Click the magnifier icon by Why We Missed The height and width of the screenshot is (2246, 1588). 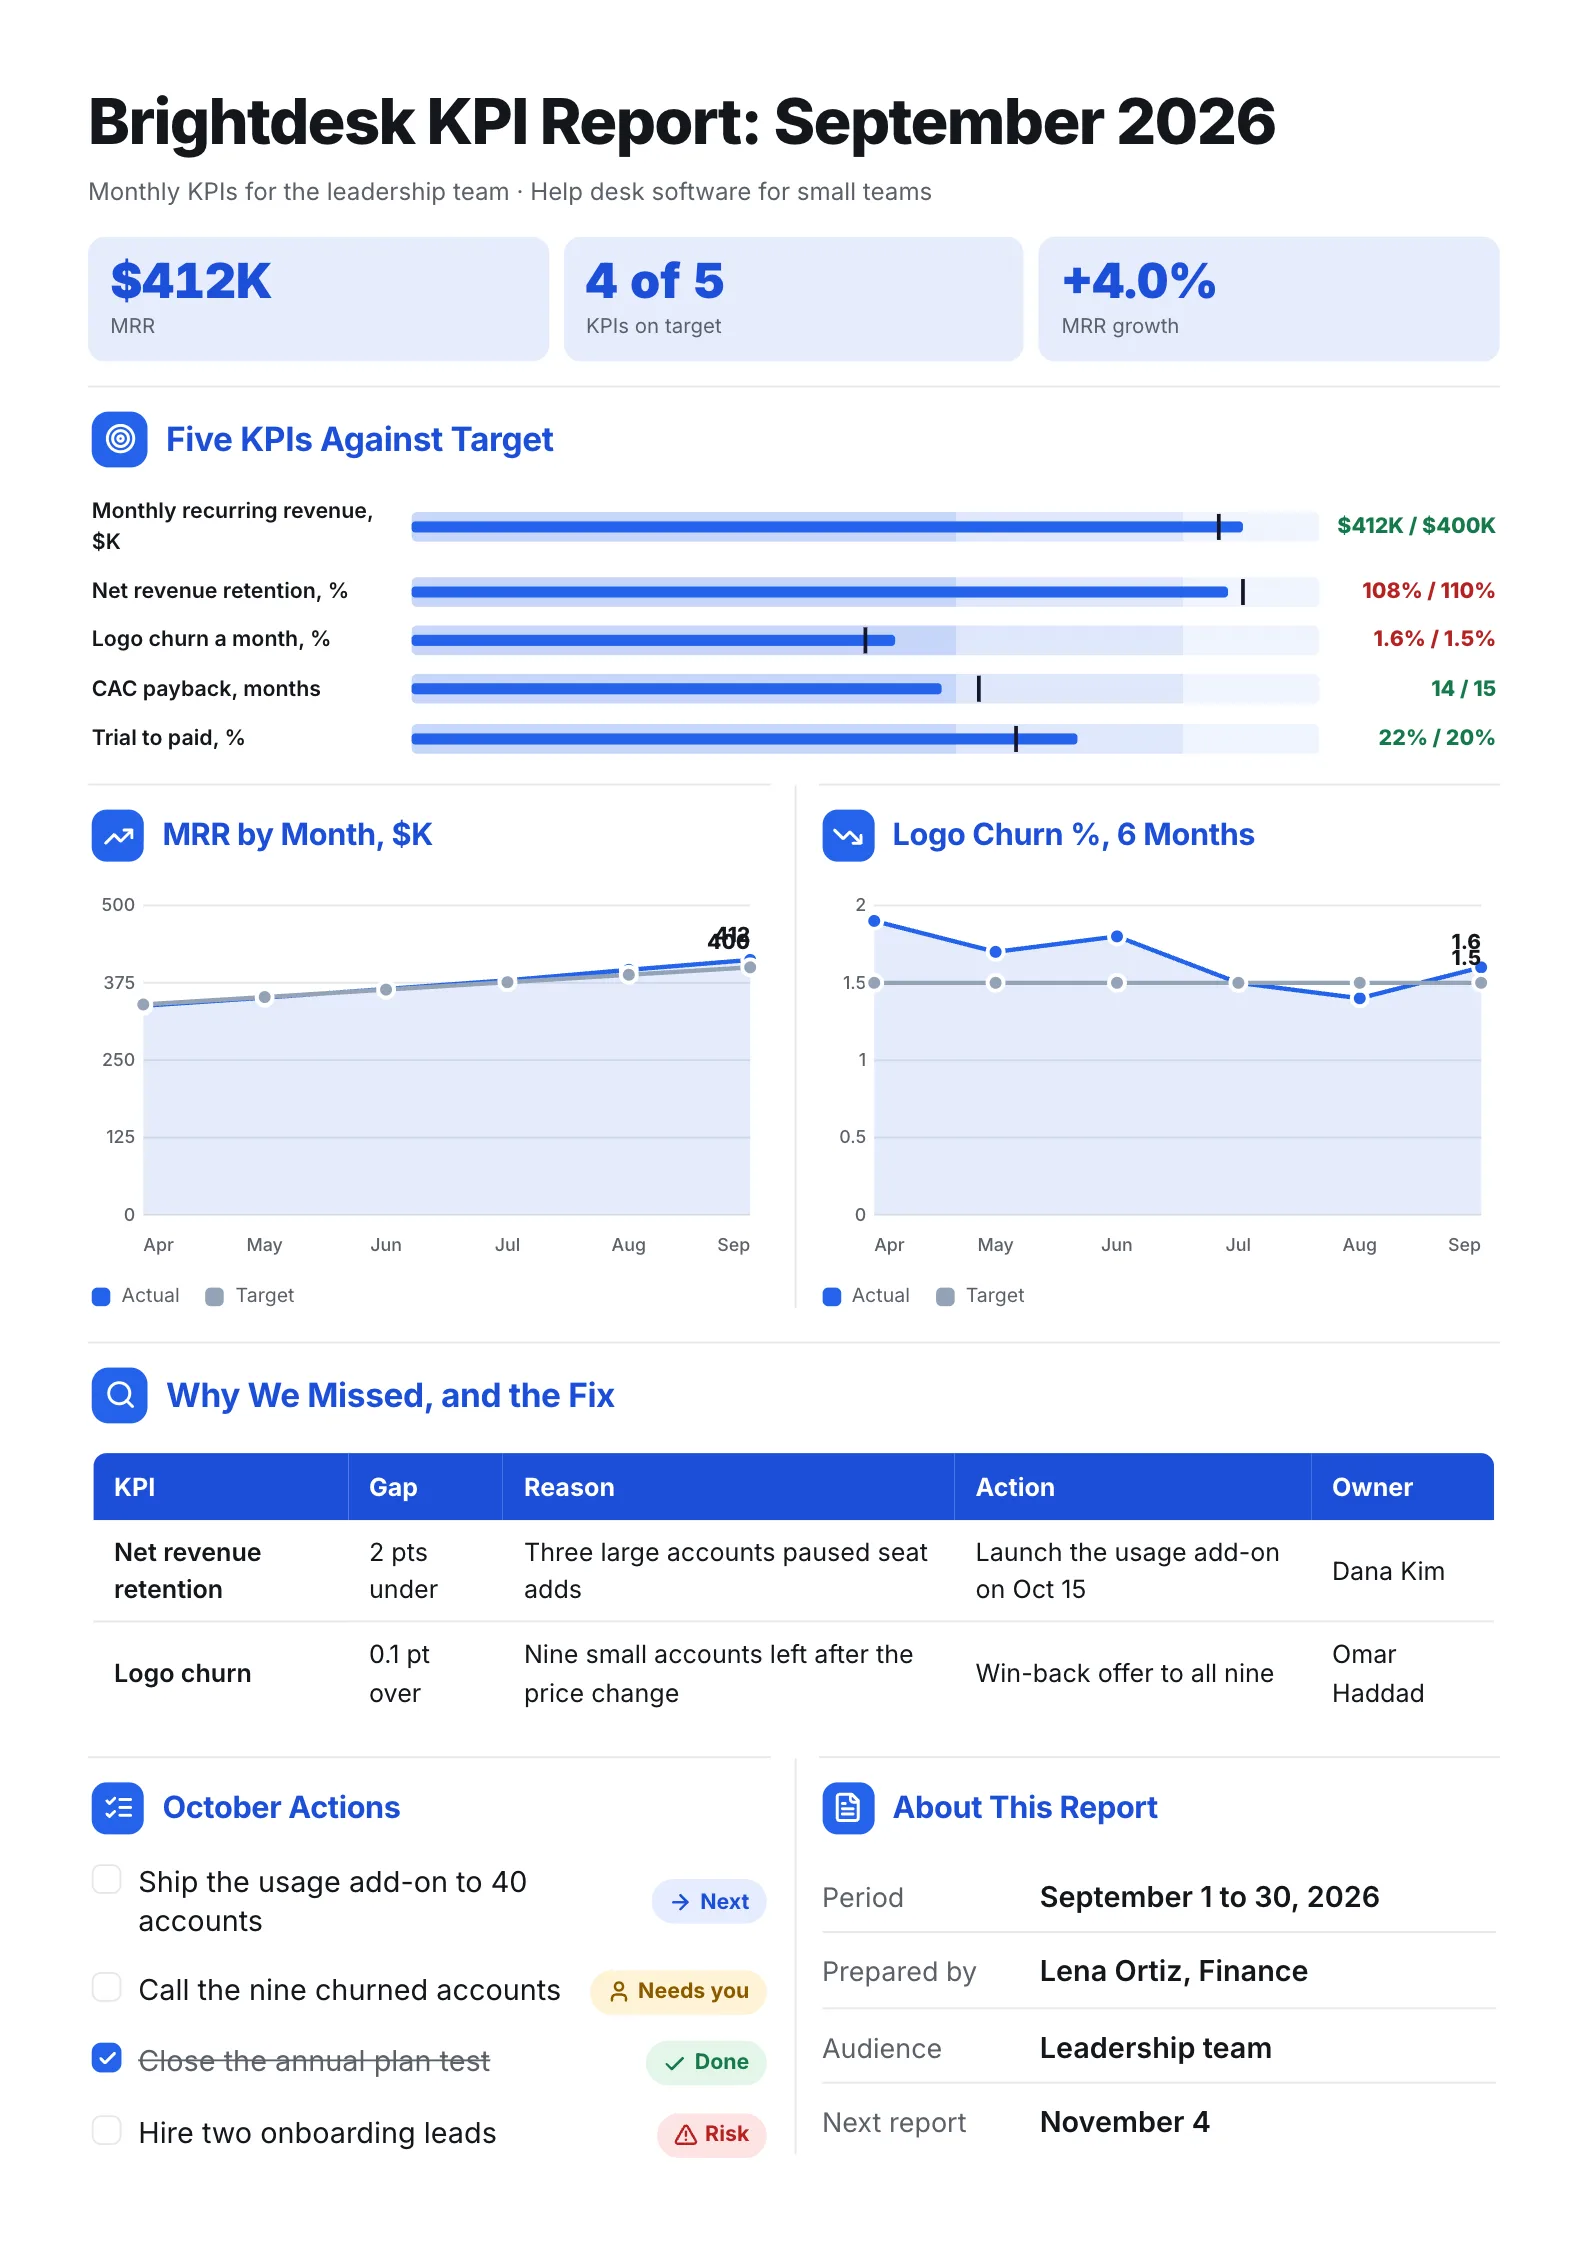pos(120,1395)
